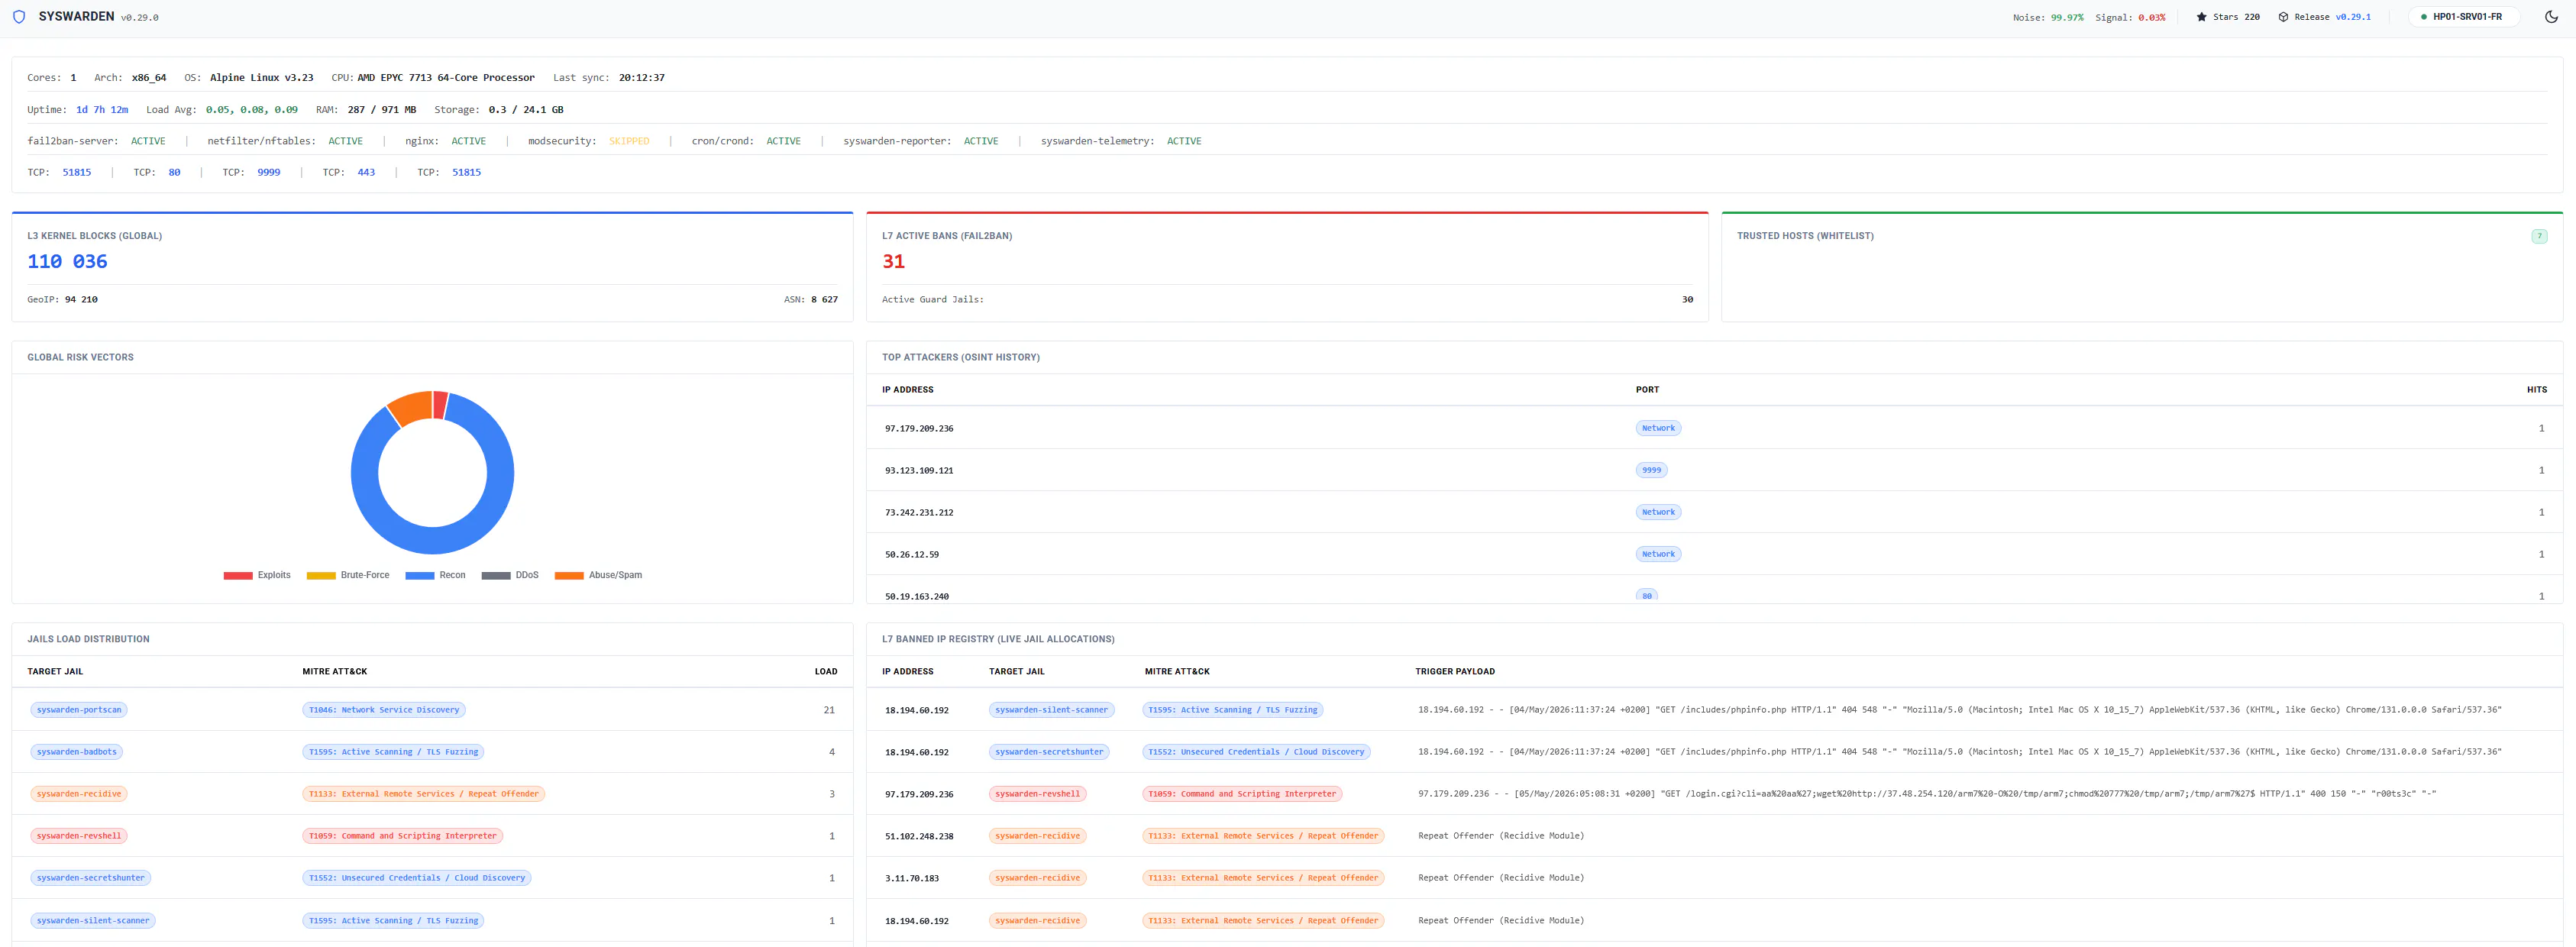The width and height of the screenshot is (2576, 947).
Task: Click the T1552 badge in the banned registry
Action: pyautogui.click(x=1256, y=752)
